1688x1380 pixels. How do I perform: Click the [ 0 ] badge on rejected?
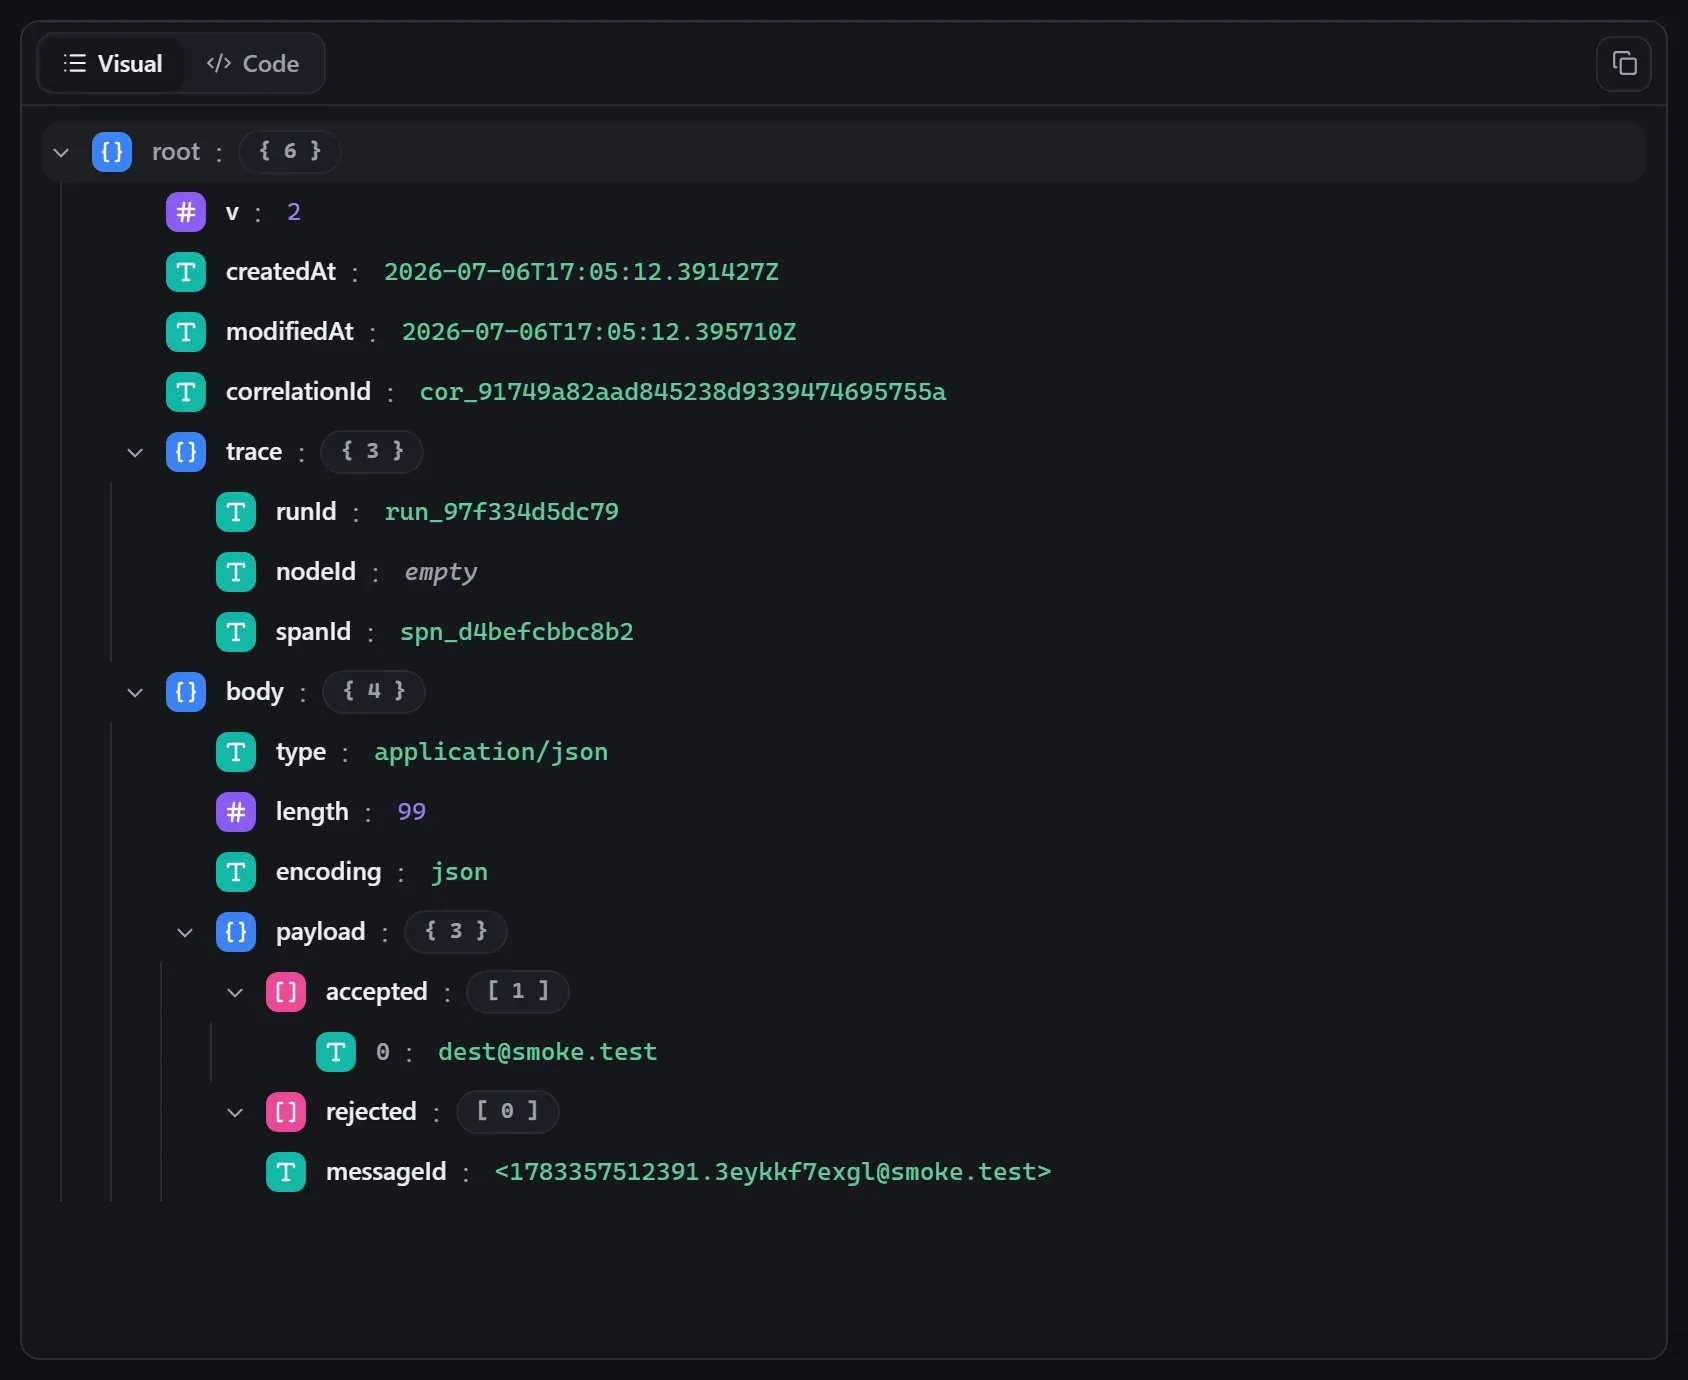tap(508, 1112)
